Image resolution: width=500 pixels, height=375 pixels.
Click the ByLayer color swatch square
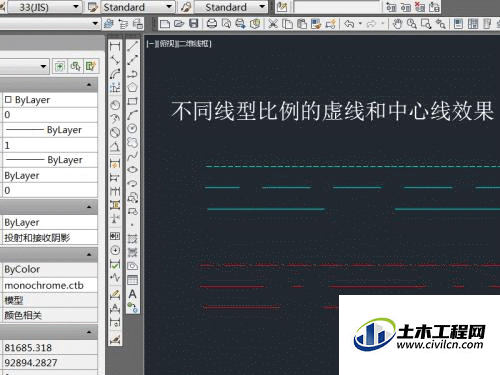[x=8, y=99]
